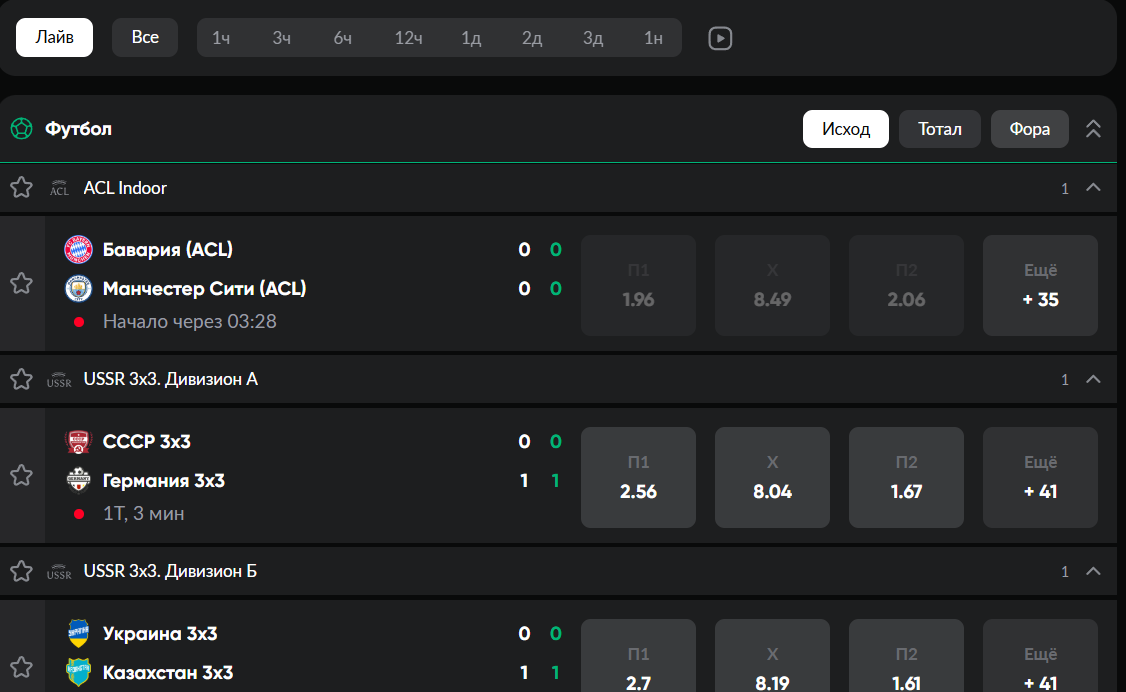Bet on П1 2.7 for Украина
This screenshot has height=692, width=1126.
[x=638, y=655]
